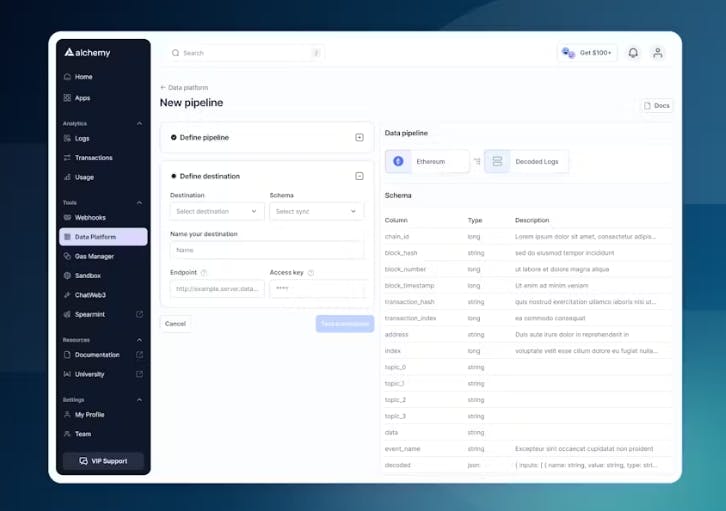
Task: Click the Description column header
Action: tap(532, 220)
